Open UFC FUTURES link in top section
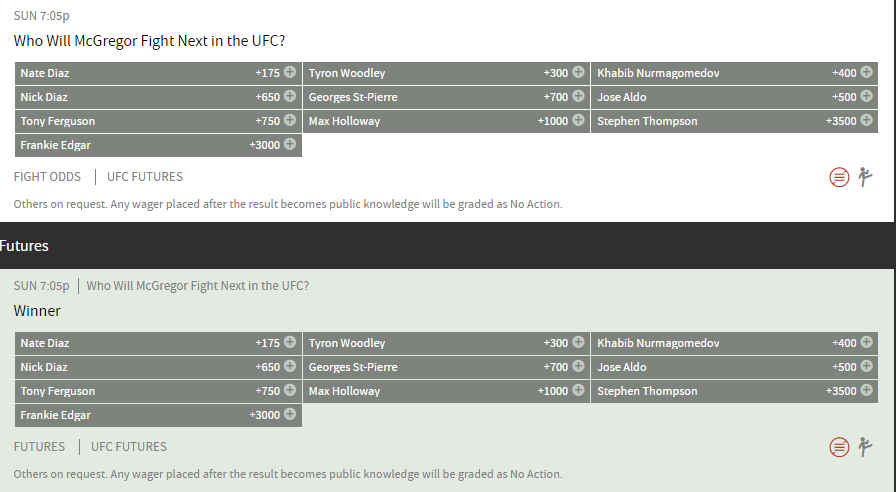 point(145,177)
